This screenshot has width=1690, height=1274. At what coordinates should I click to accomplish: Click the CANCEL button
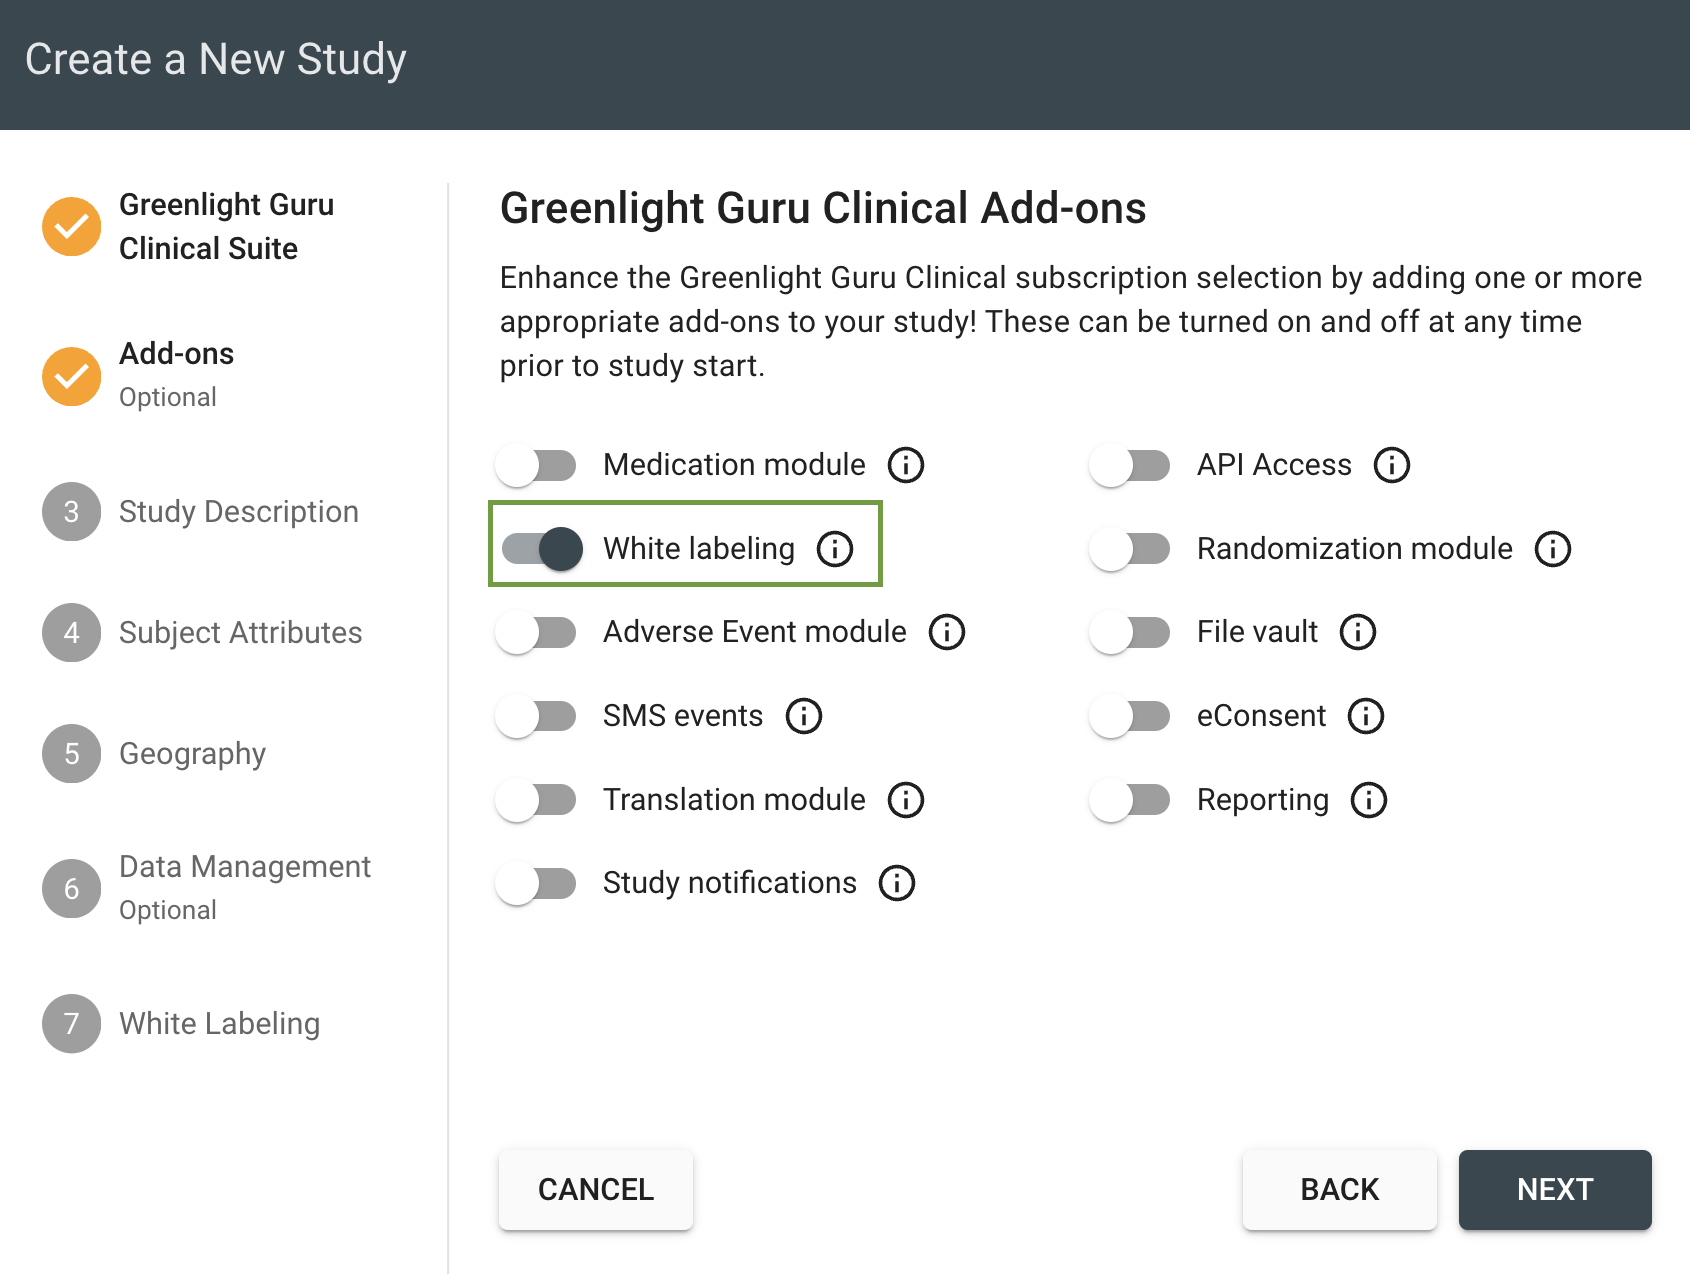[596, 1190]
